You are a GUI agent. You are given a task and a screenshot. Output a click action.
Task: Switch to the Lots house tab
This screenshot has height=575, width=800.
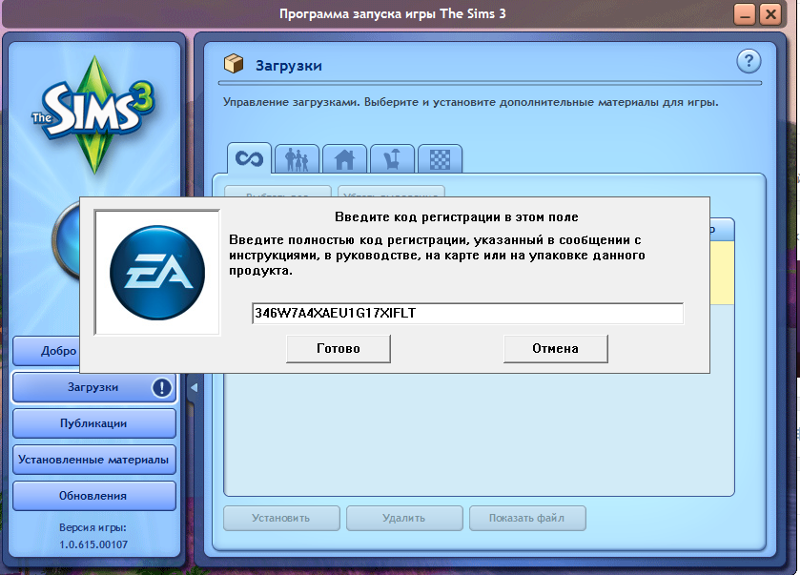pos(344,160)
